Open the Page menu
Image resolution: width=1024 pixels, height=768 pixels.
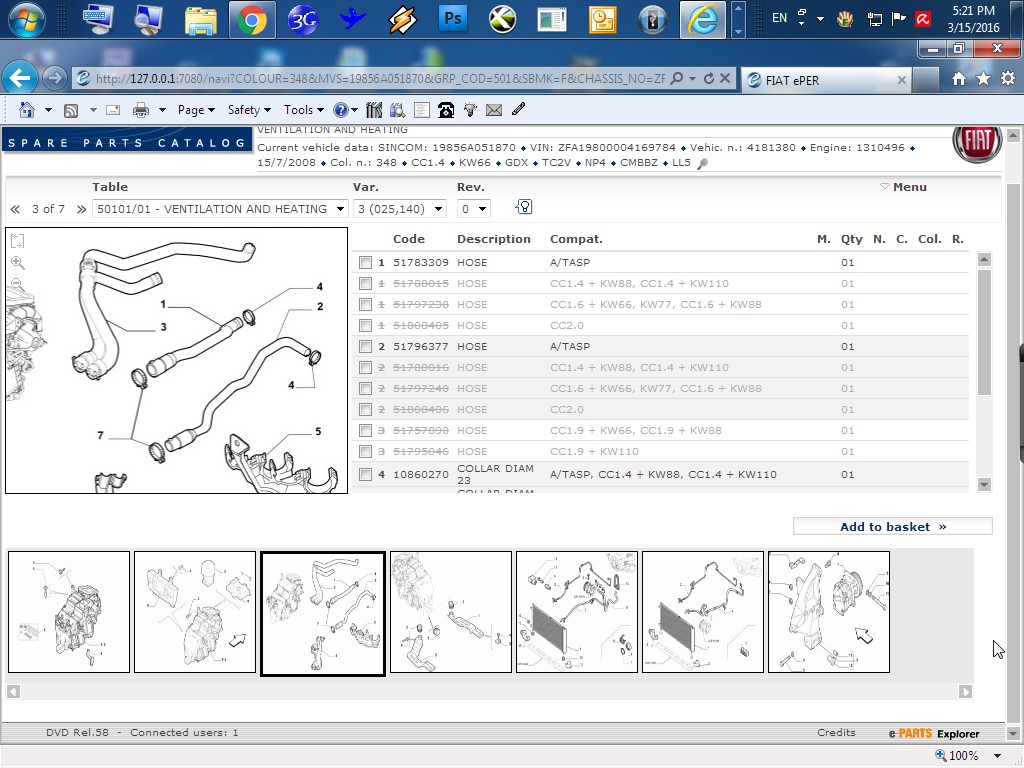(x=196, y=110)
